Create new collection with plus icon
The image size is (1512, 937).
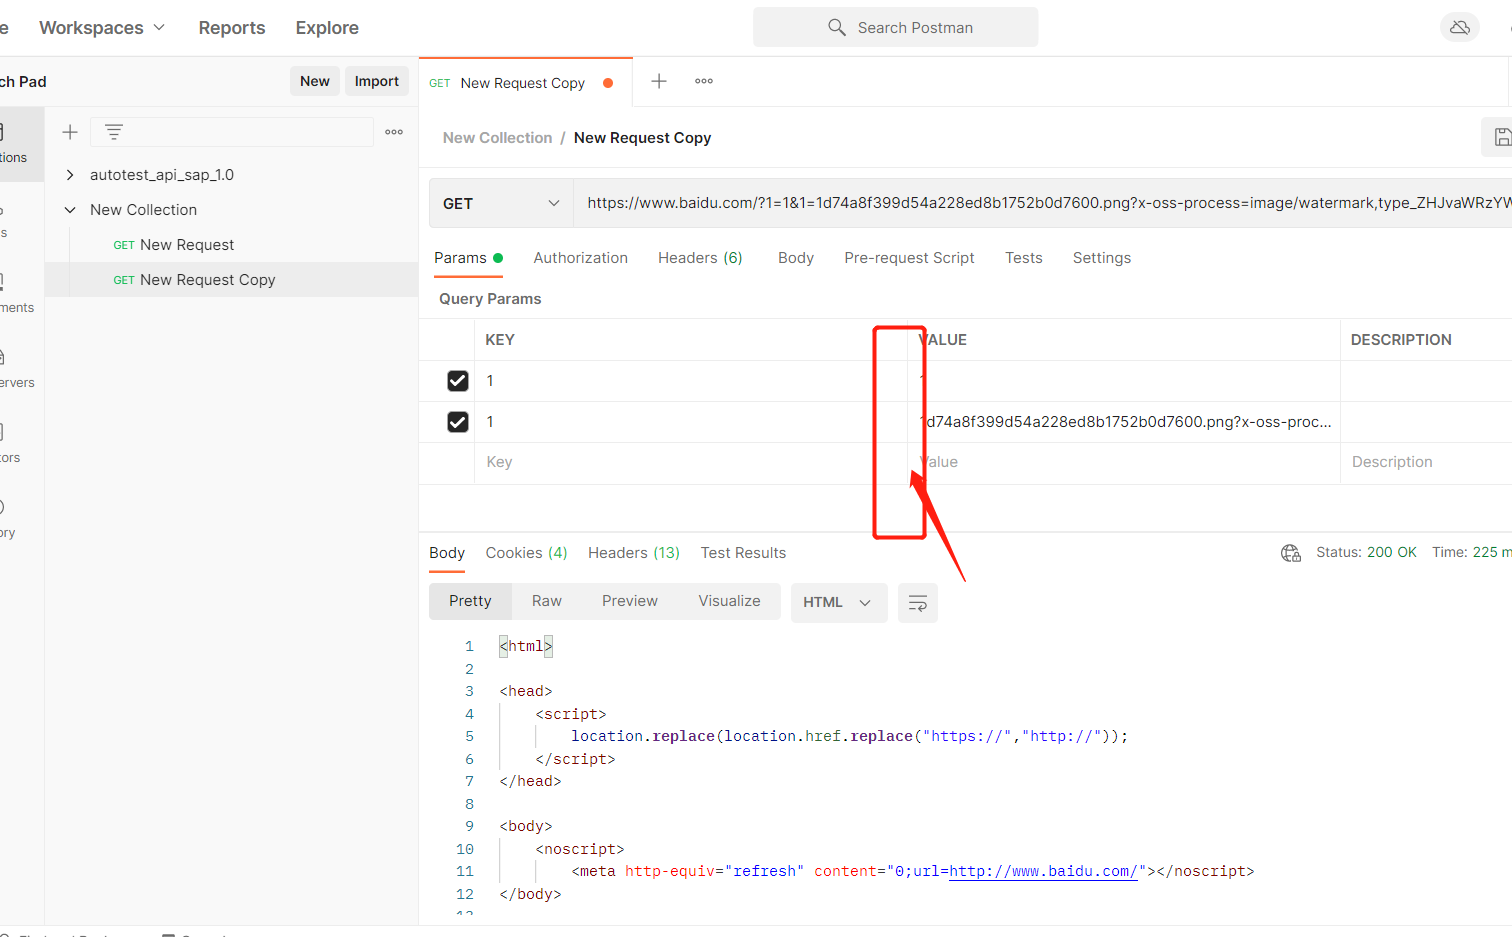click(x=70, y=132)
